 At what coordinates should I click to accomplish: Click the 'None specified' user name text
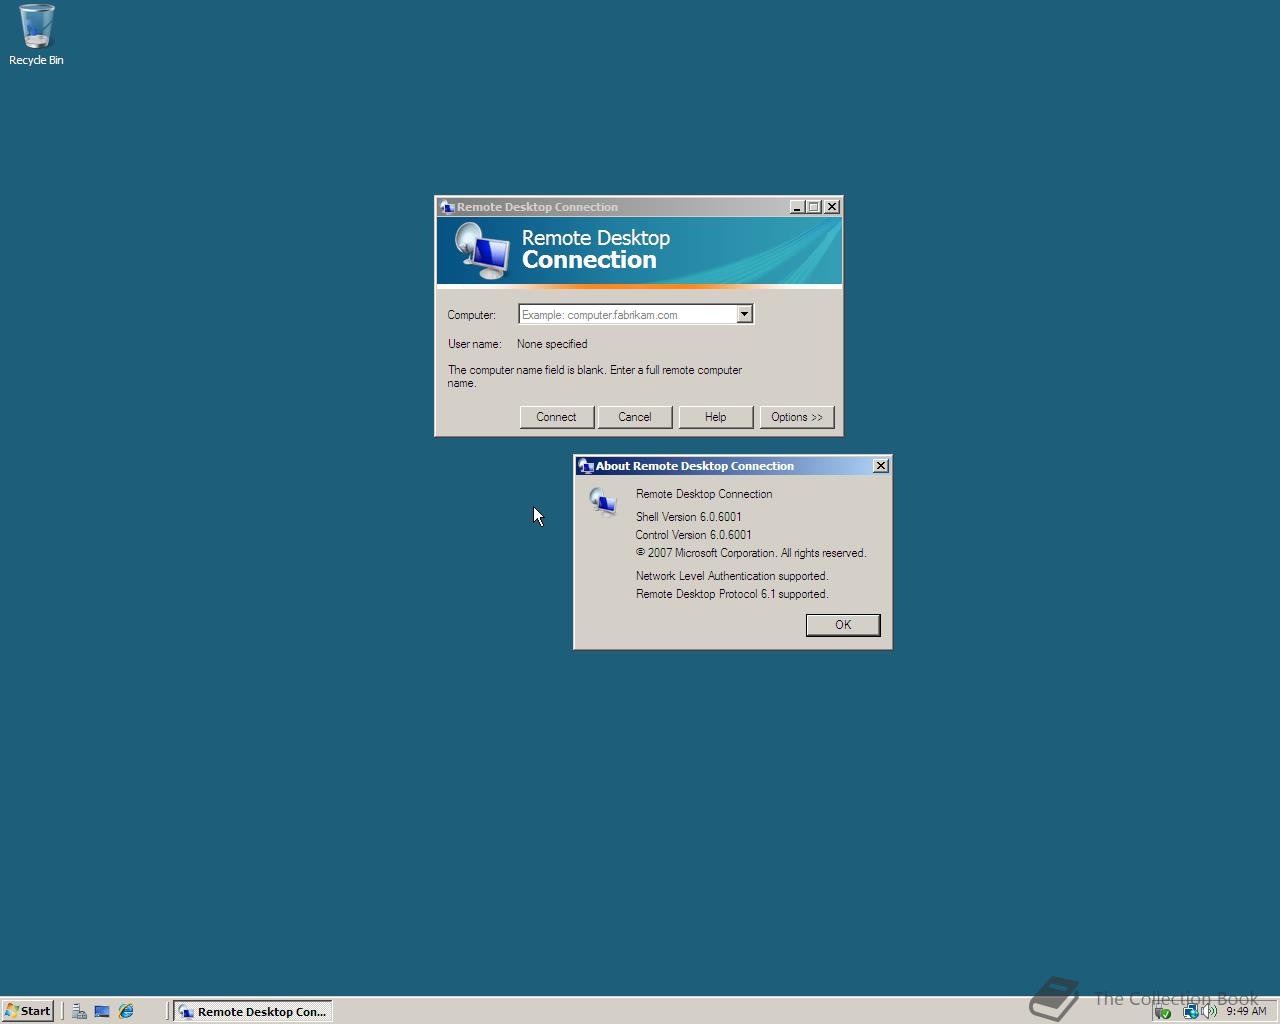pos(552,344)
